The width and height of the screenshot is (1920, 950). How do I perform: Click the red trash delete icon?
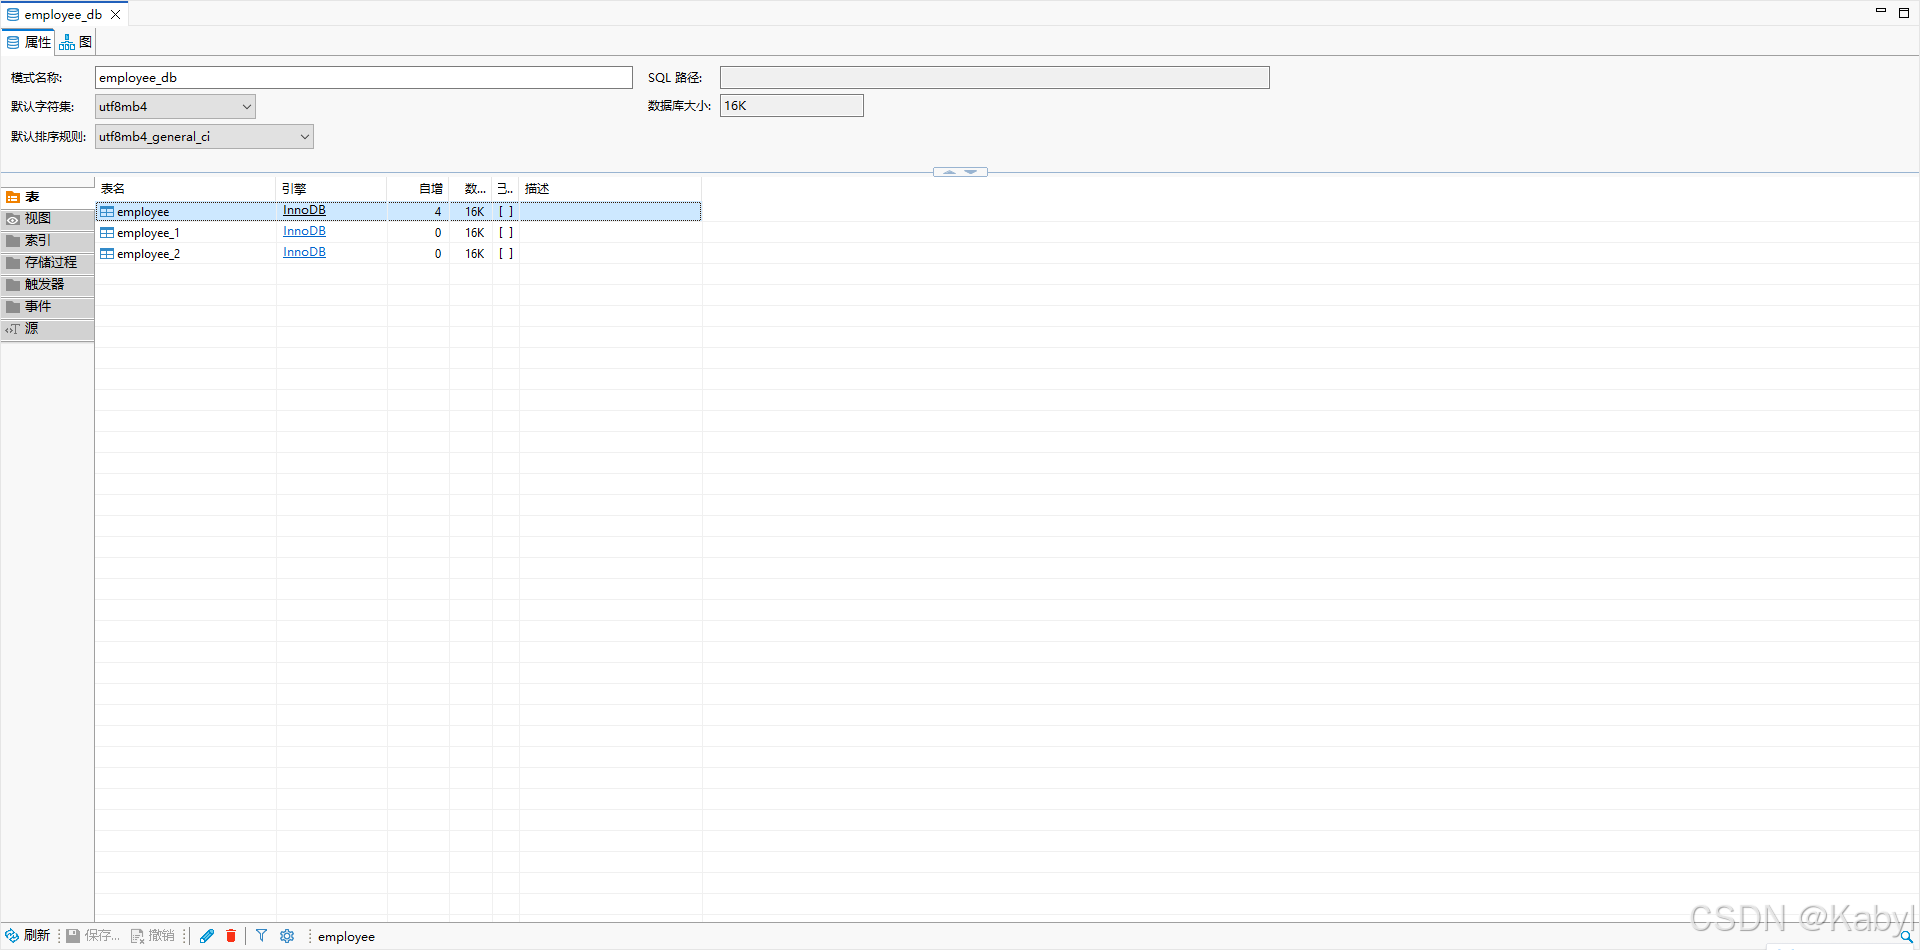231,936
